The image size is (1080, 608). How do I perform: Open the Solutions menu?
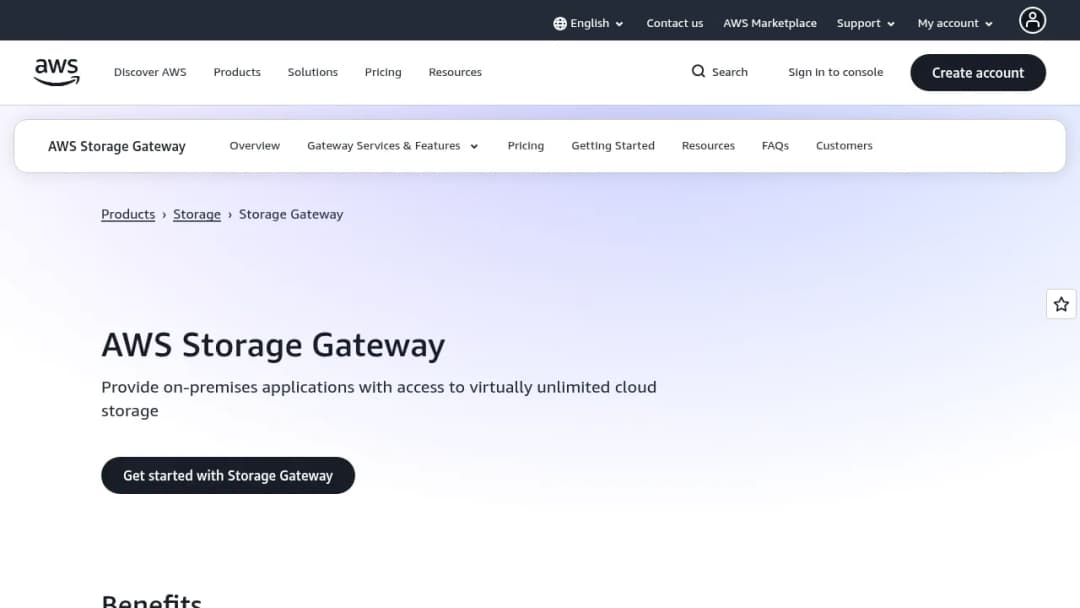coord(313,72)
